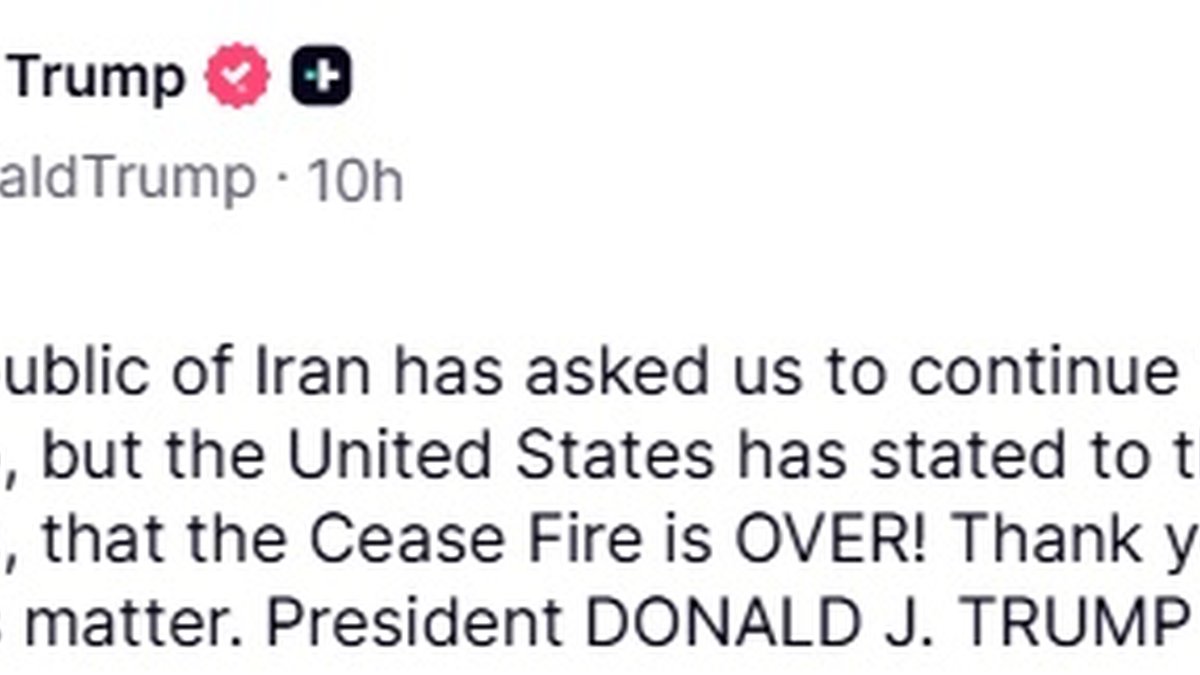The height and width of the screenshot is (675, 1200).
Task: Open the aldTrump account handle
Action: (128, 179)
